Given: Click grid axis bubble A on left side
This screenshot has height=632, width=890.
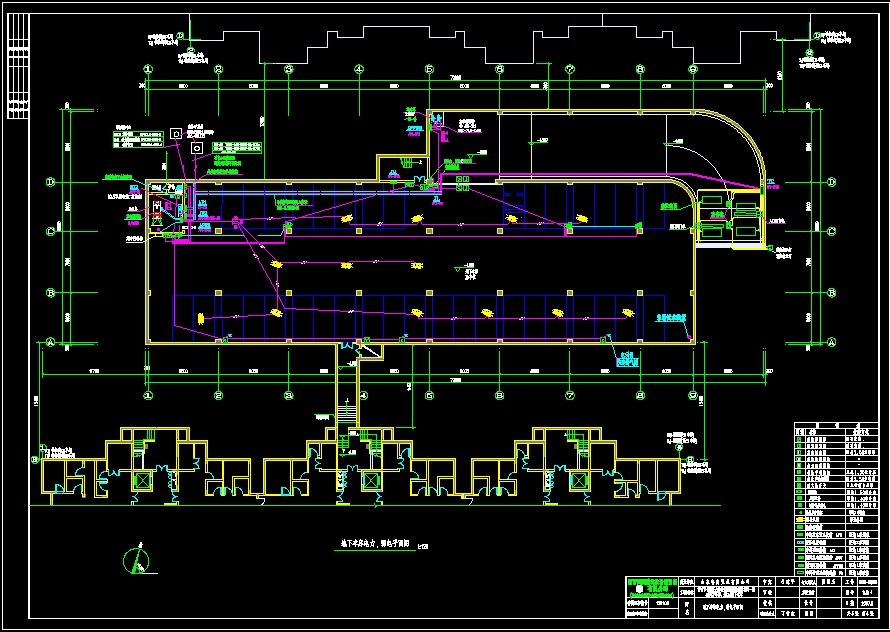Looking at the screenshot, I should [x=48, y=341].
